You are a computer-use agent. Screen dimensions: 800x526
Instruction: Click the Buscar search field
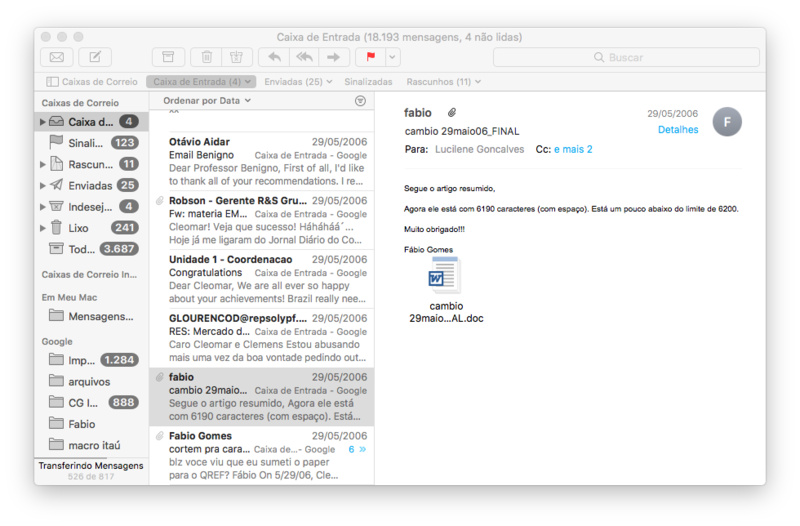coord(626,57)
